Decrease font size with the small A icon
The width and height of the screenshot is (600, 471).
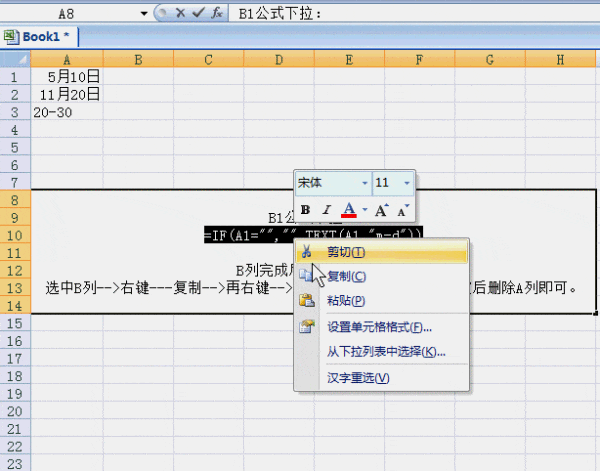[403, 210]
